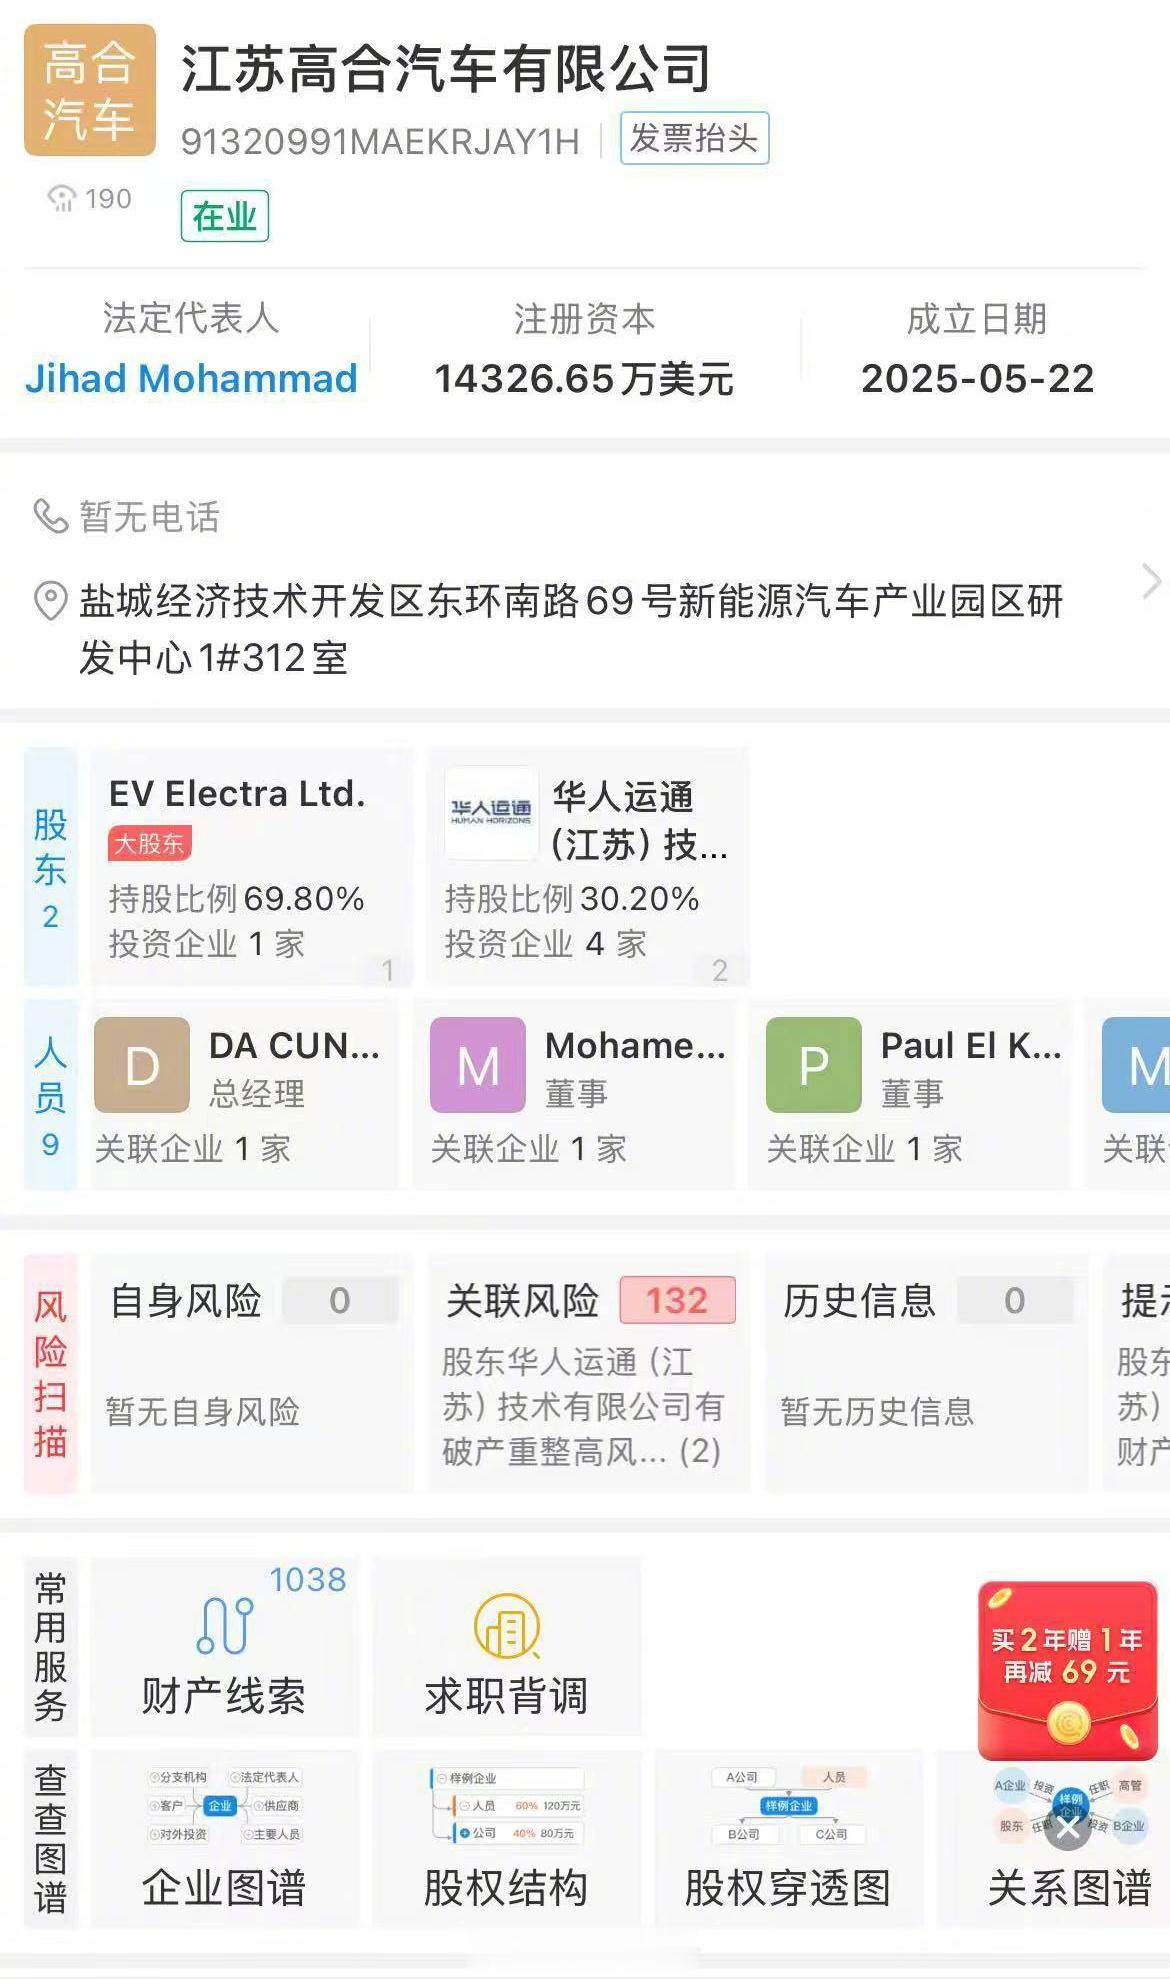Click the 高合汽车 company logo
The height and width of the screenshot is (1981, 1170).
(90, 91)
